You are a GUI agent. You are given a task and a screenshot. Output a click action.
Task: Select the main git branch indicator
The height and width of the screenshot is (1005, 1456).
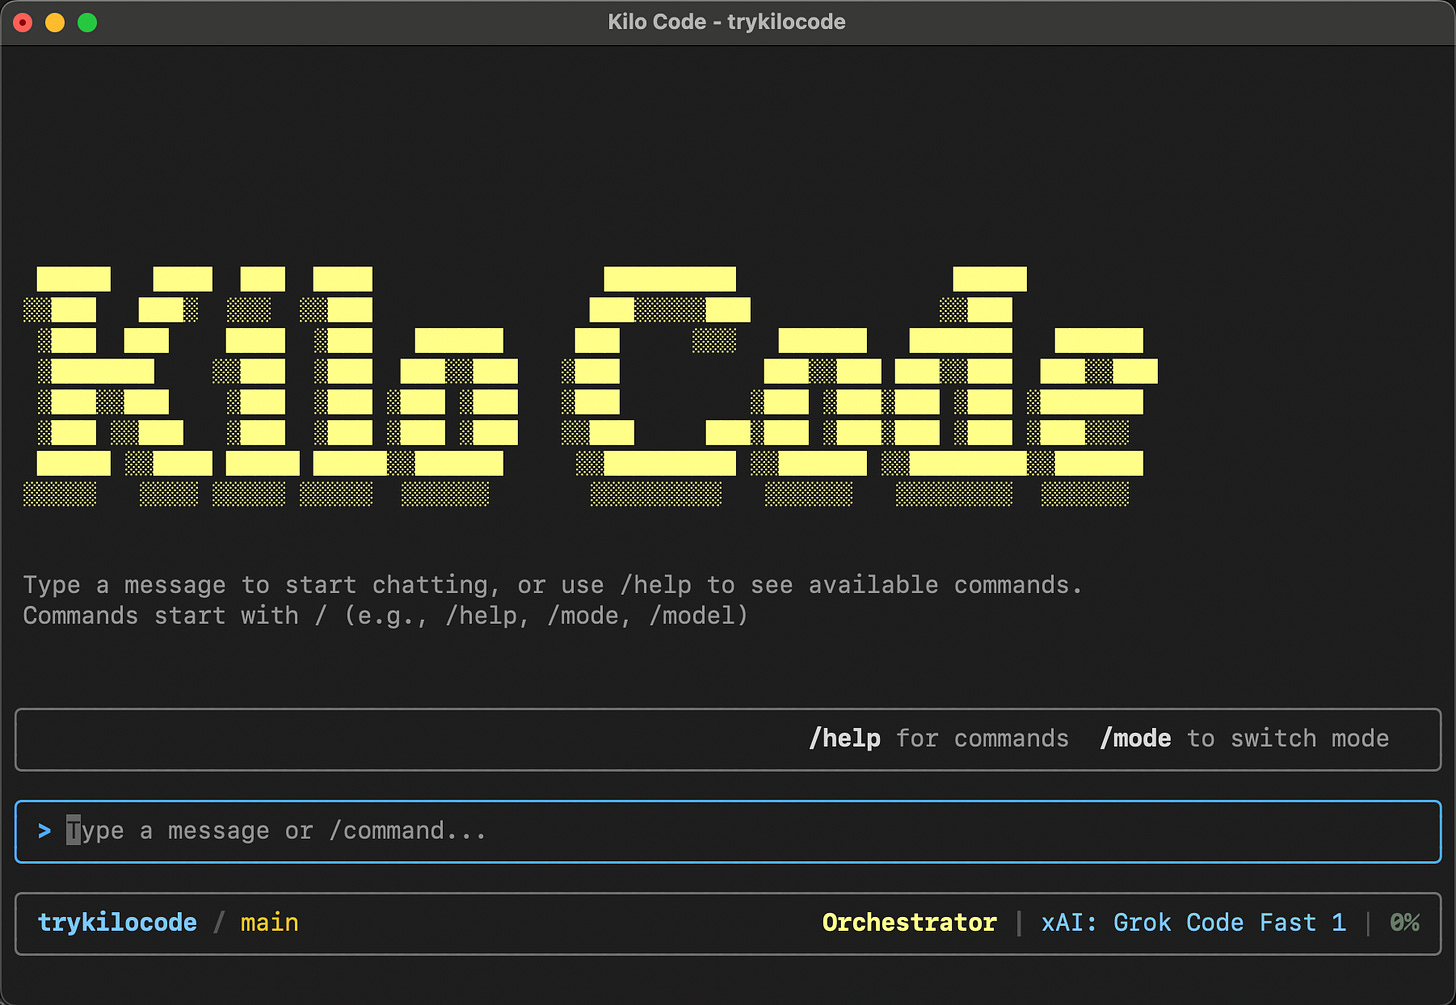(269, 922)
